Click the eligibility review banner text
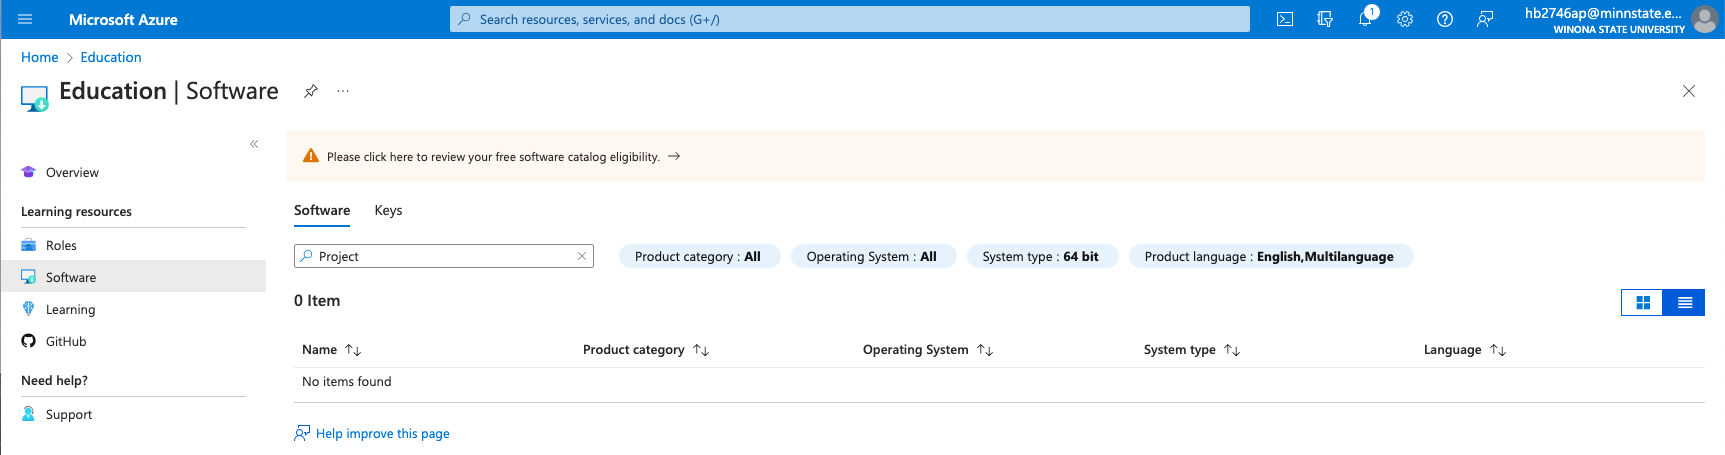 (x=493, y=157)
